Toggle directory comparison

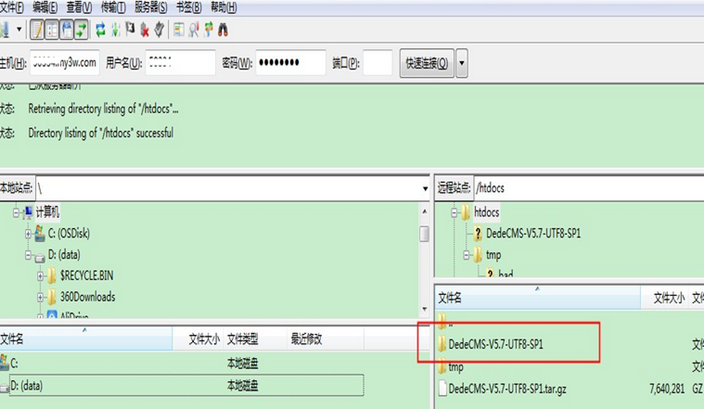(194, 30)
